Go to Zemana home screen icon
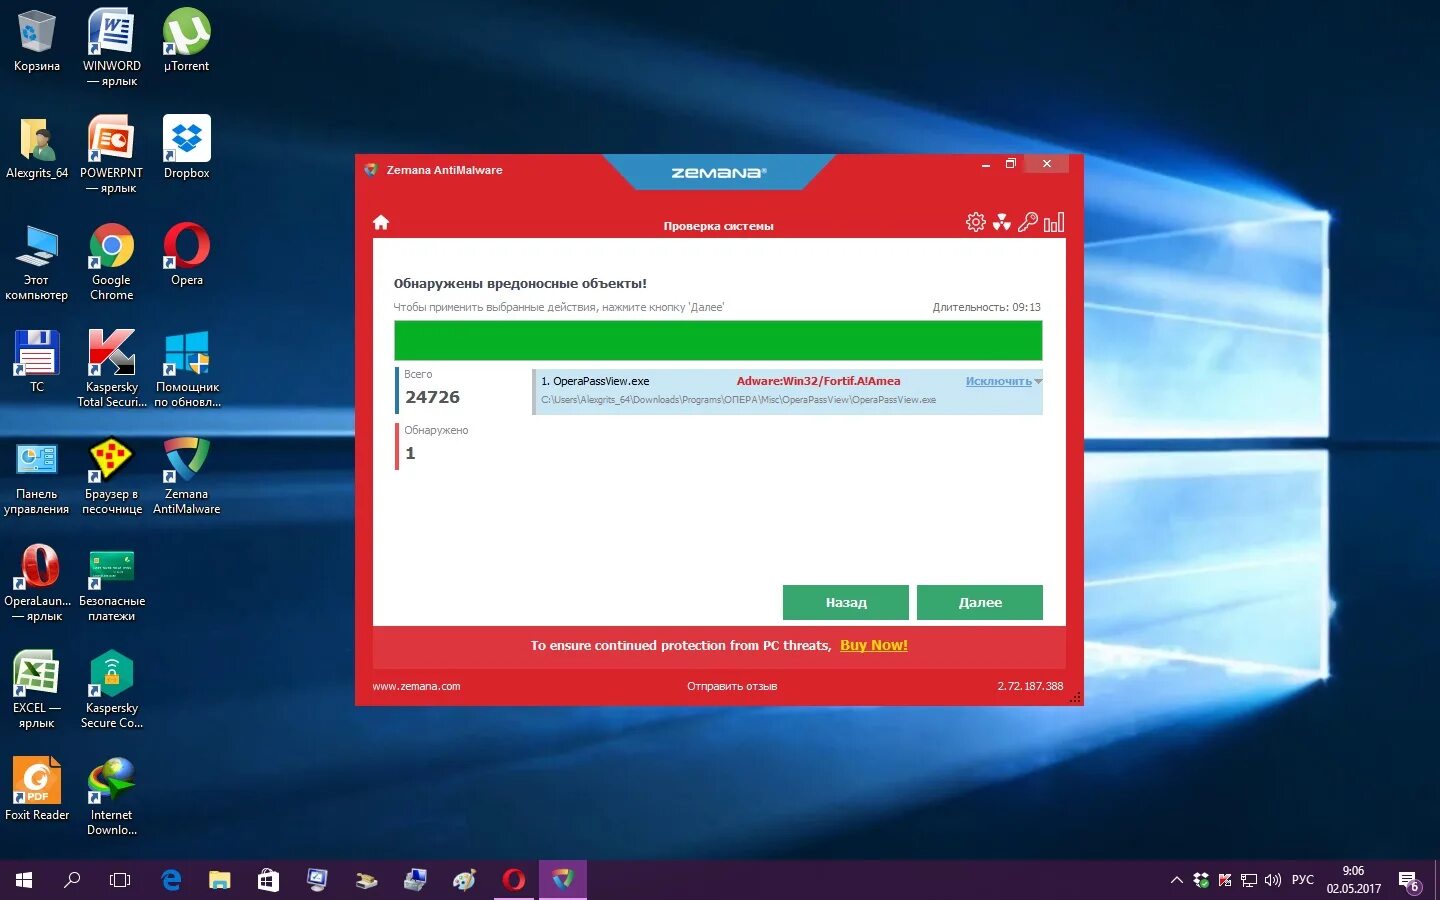This screenshot has width=1440, height=900. tap(381, 223)
